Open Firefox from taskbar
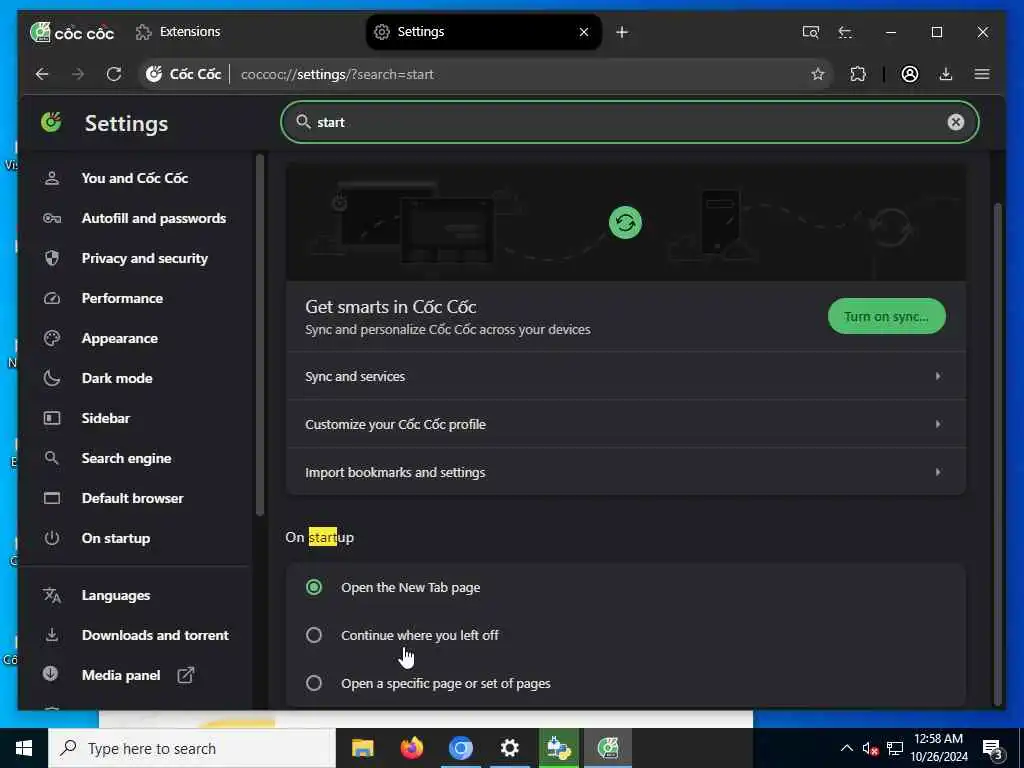Image resolution: width=1024 pixels, height=768 pixels. [x=411, y=748]
